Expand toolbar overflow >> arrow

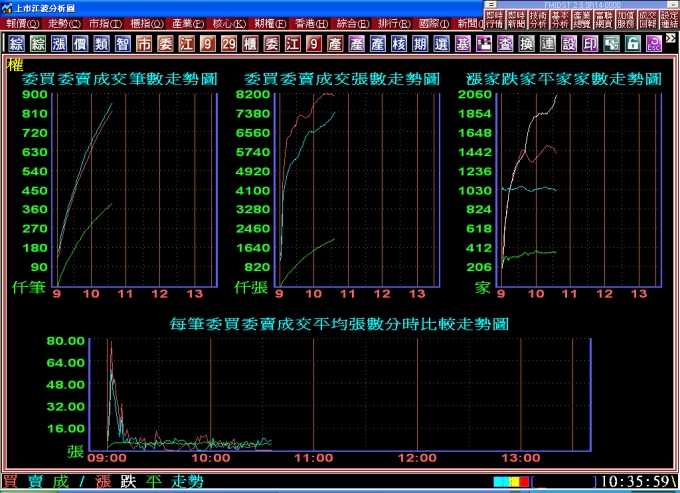click(670, 39)
